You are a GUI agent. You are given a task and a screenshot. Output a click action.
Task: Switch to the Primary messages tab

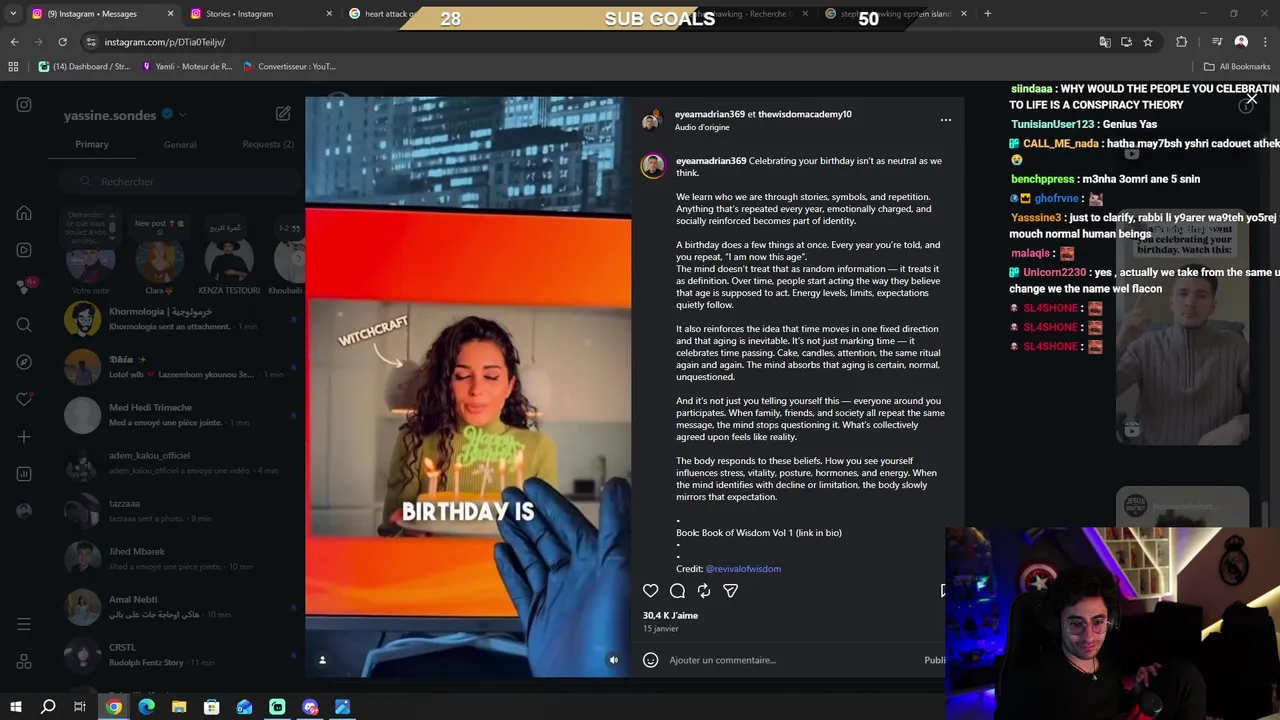(x=92, y=144)
